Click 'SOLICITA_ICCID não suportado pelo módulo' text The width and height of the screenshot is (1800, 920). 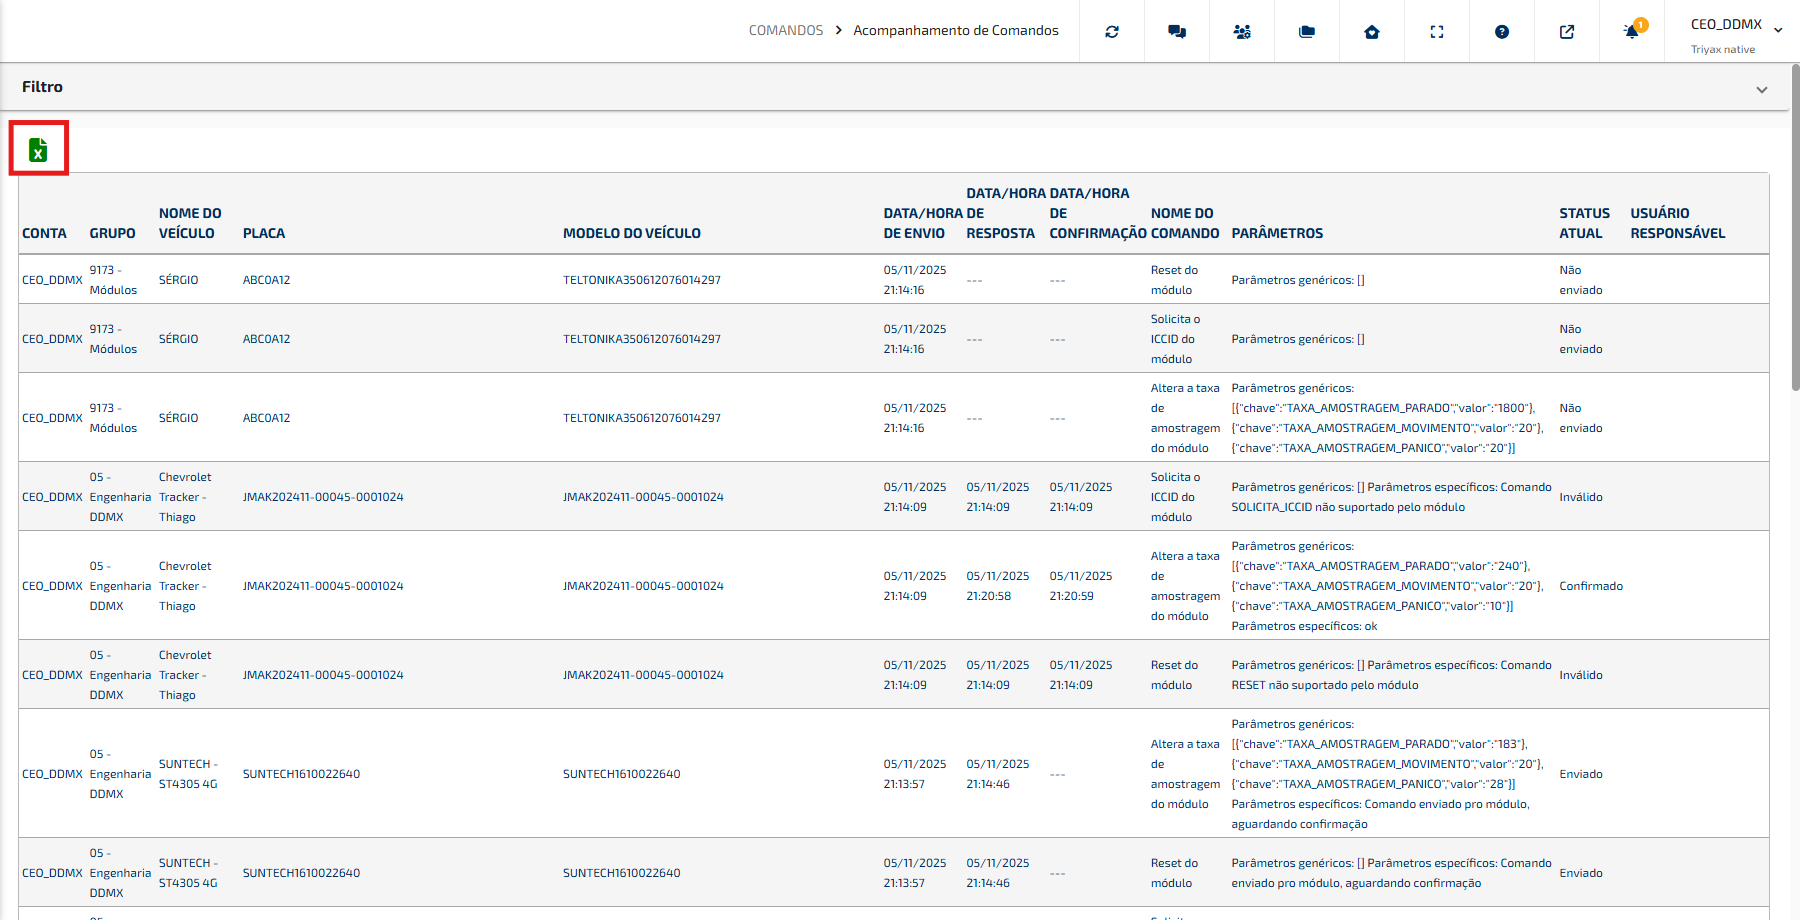(x=1348, y=507)
